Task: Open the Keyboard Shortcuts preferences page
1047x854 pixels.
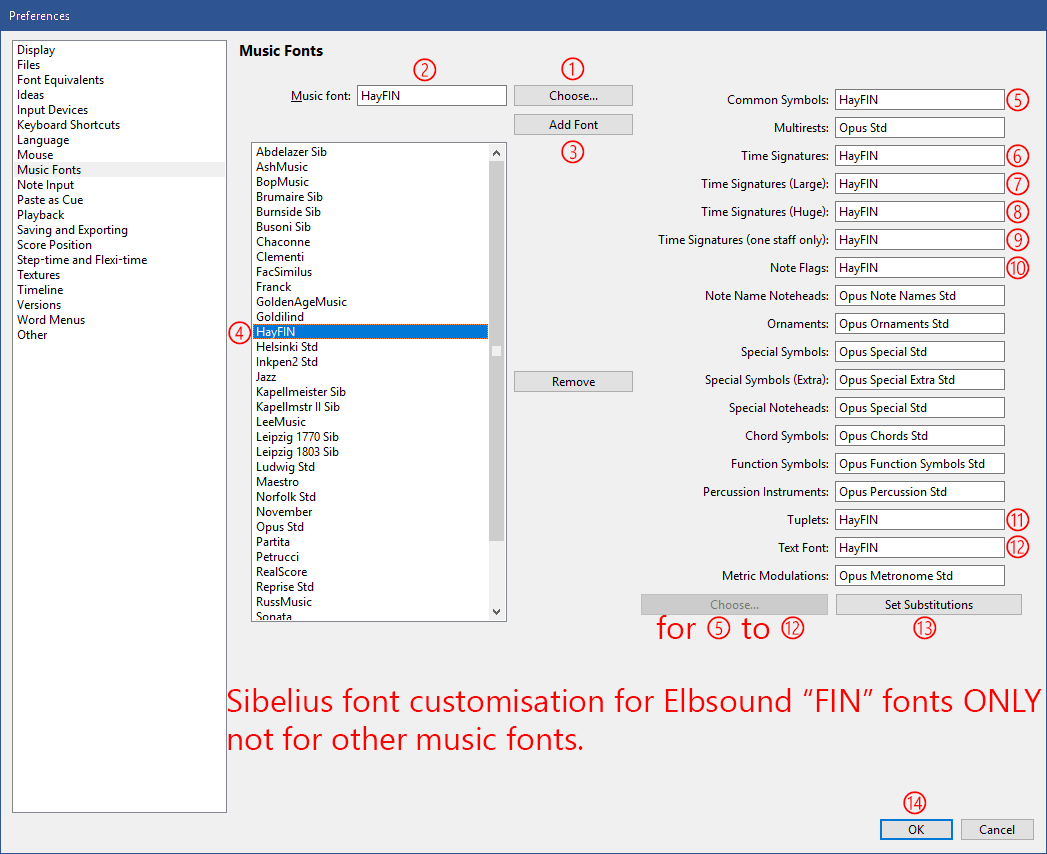Action: [x=68, y=125]
